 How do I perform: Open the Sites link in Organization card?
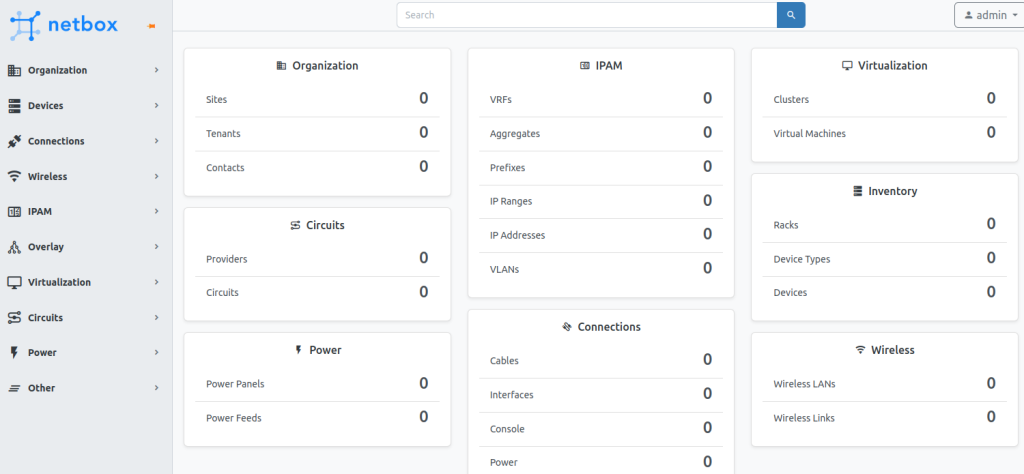pyautogui.click(x=216, y=100)
